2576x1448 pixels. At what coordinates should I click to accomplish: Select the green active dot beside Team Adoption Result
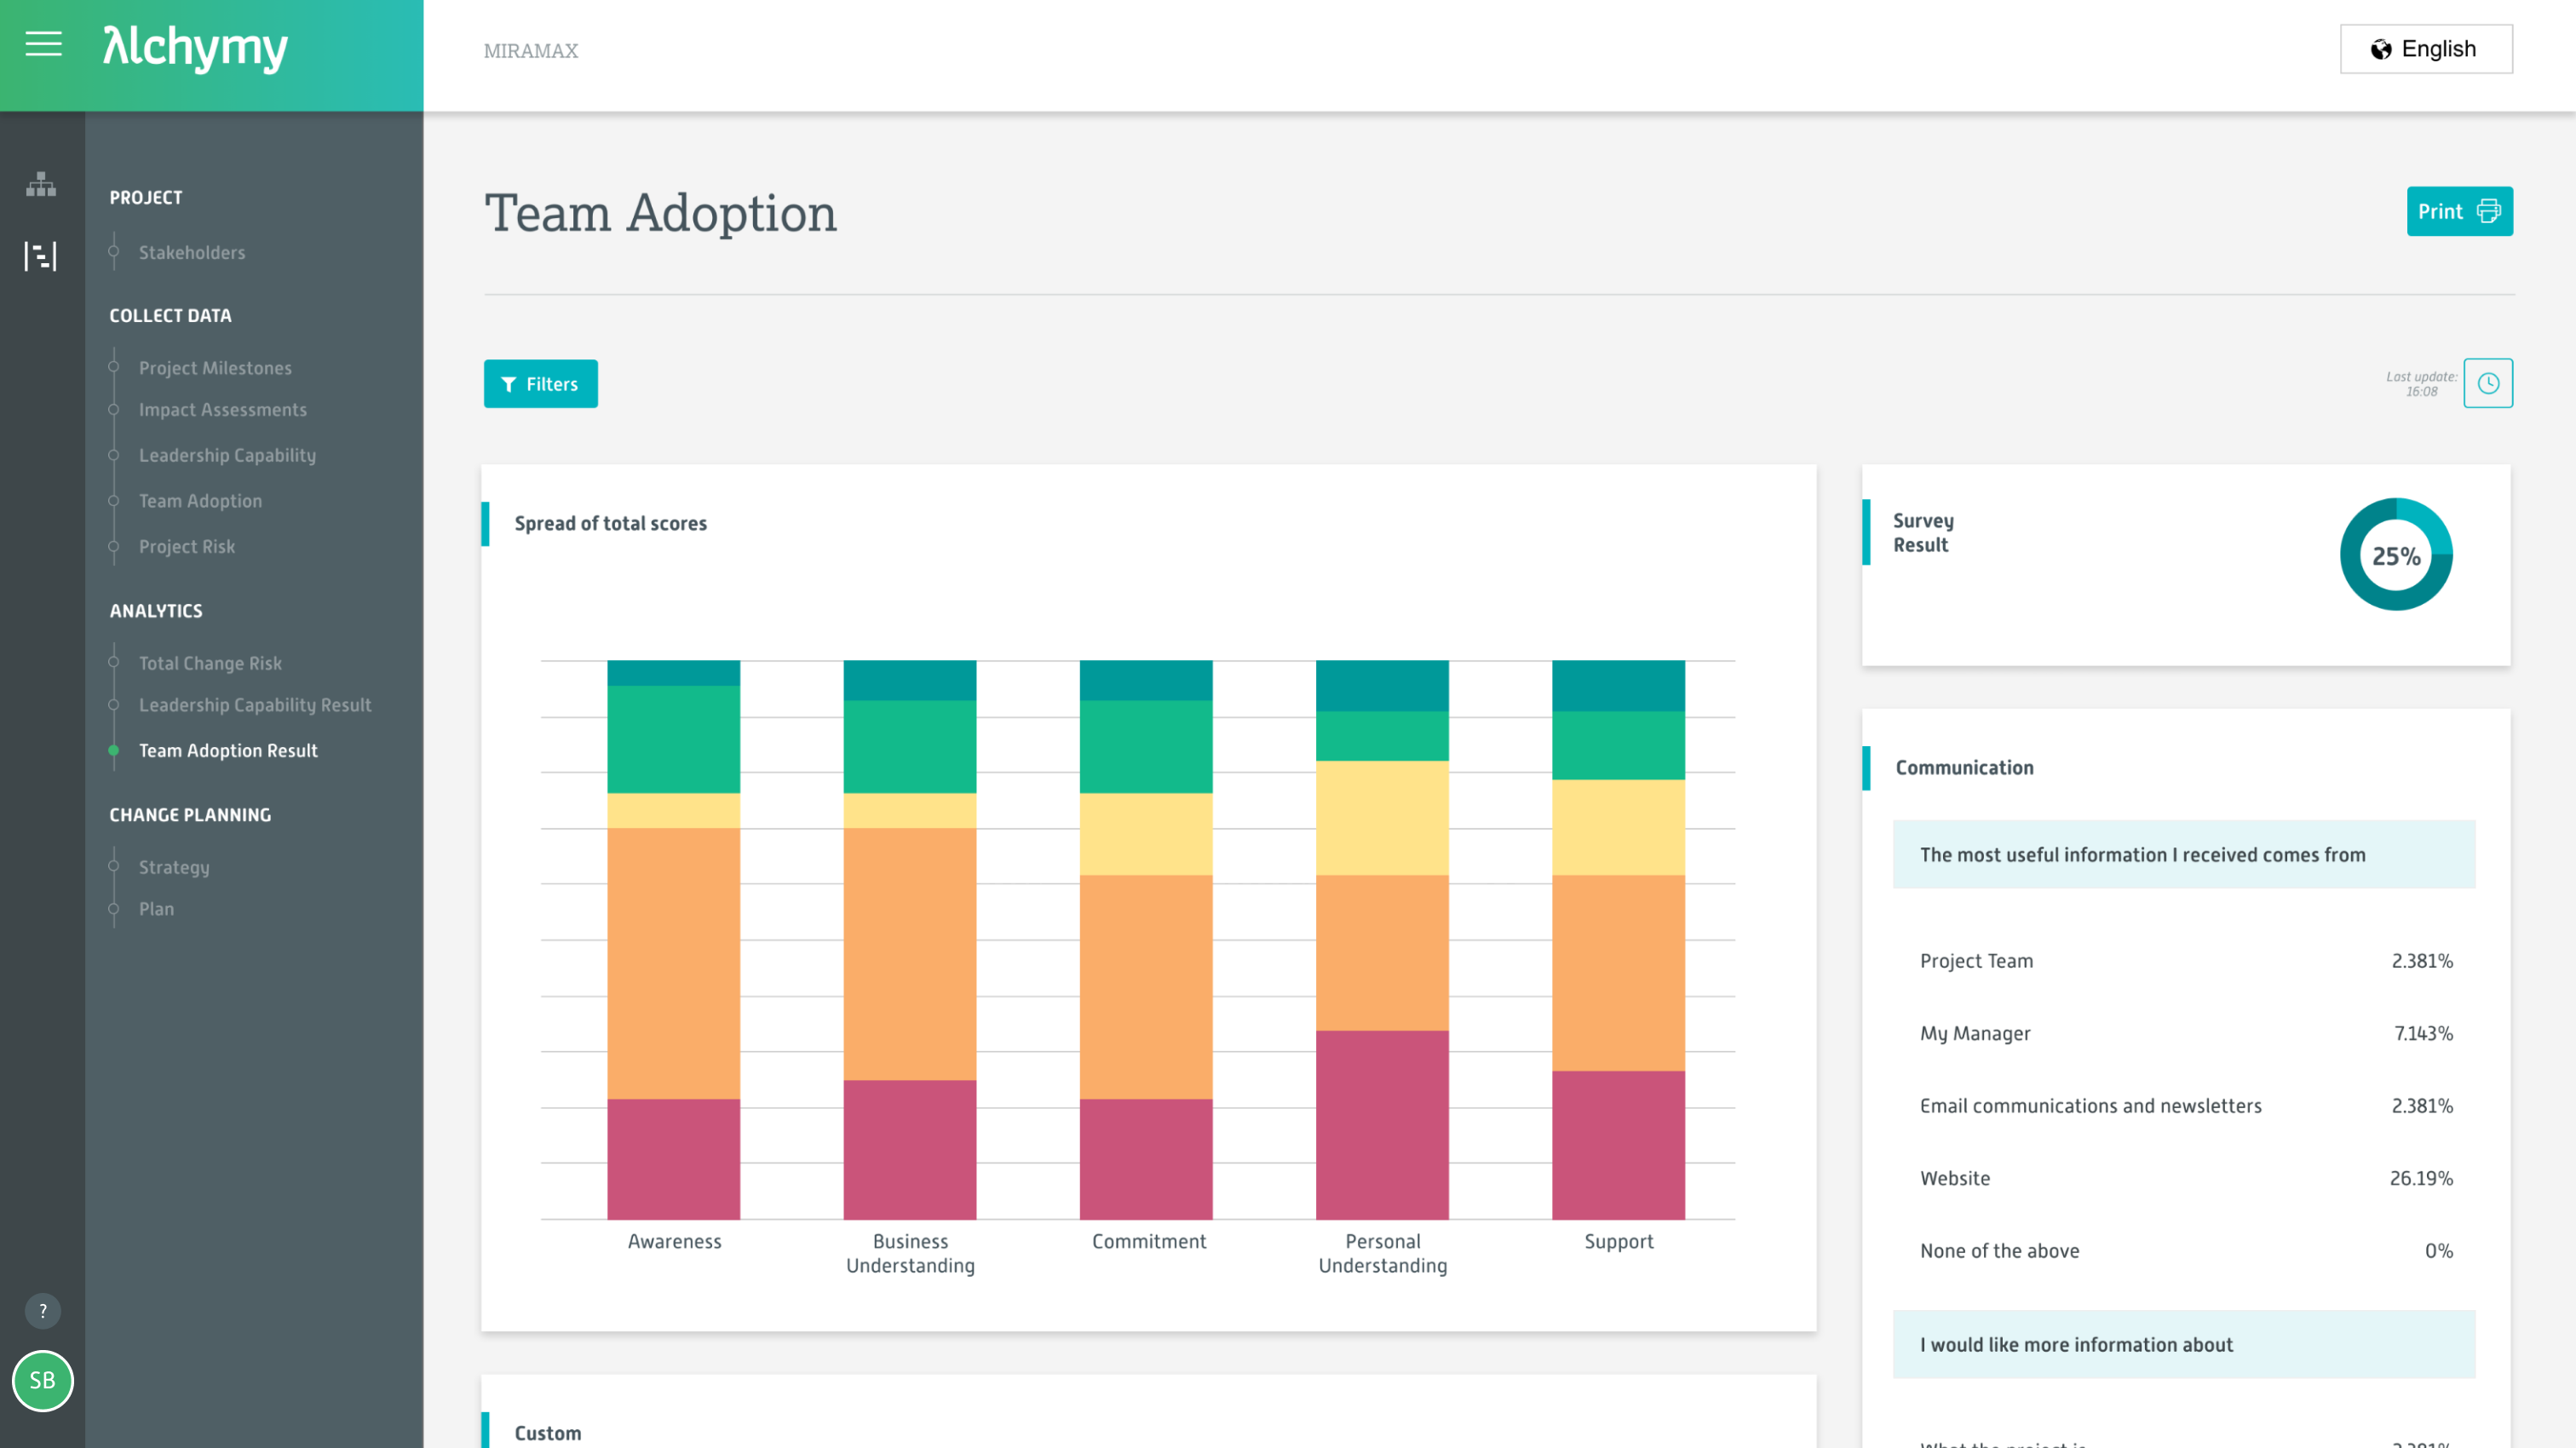[113, 750]
